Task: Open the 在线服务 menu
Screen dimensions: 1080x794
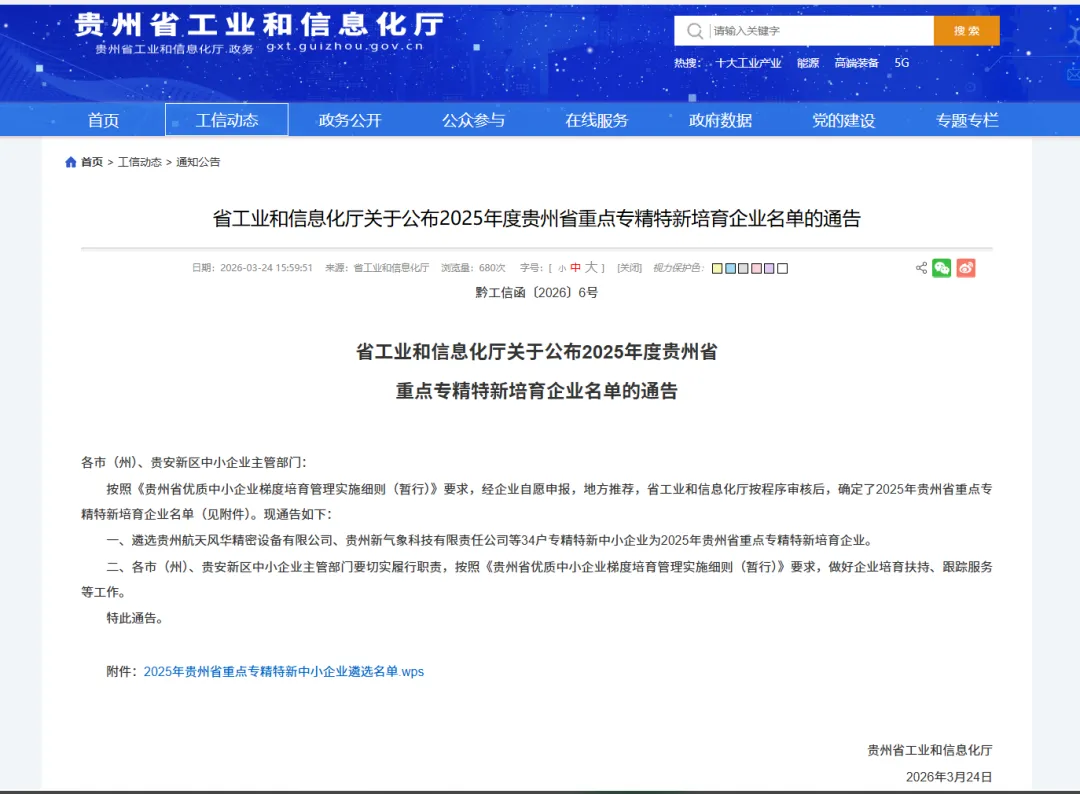Action: [596, 118]
